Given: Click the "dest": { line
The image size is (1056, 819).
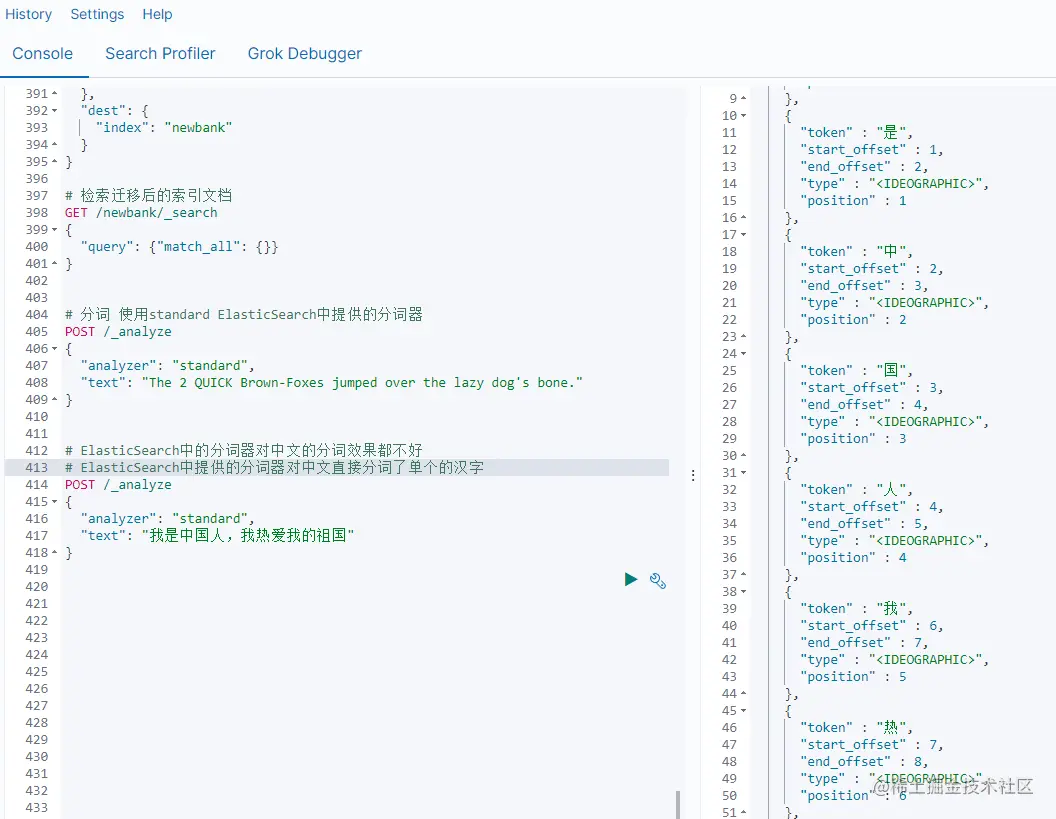Looking at the screenshot, I should click(114, 110).
